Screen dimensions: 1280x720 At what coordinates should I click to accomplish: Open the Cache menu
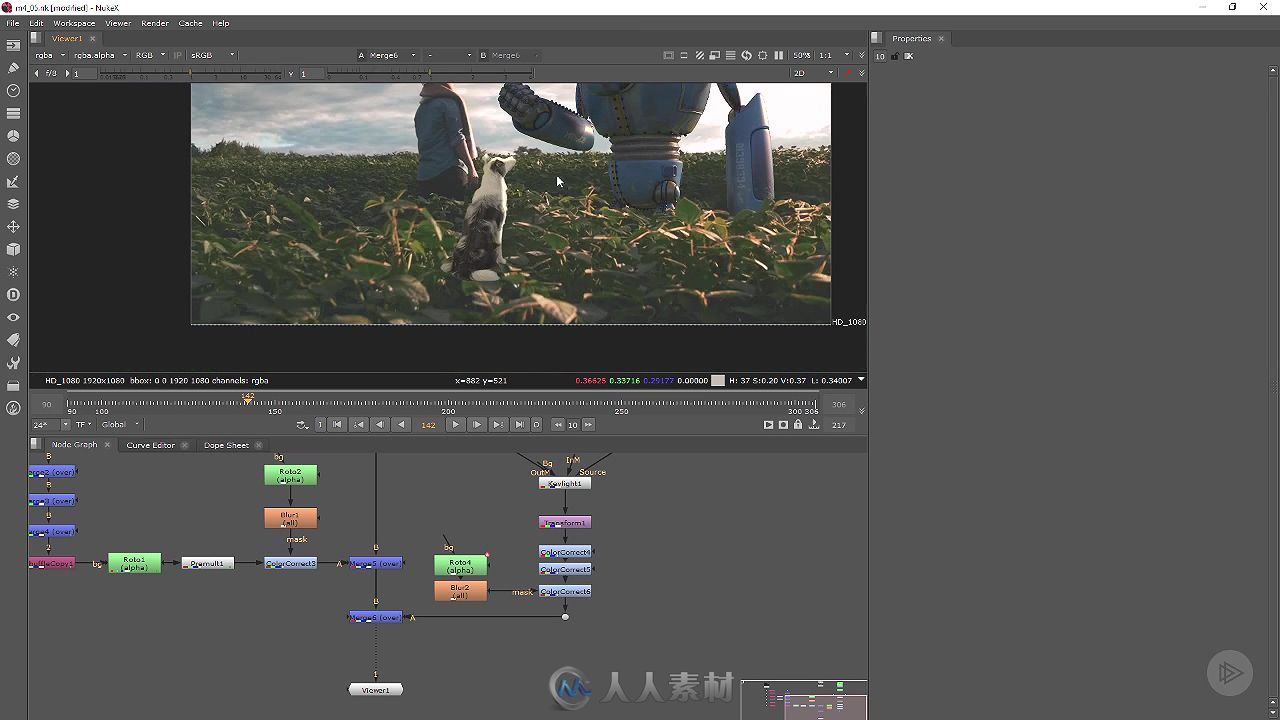(x=190, y=23)
